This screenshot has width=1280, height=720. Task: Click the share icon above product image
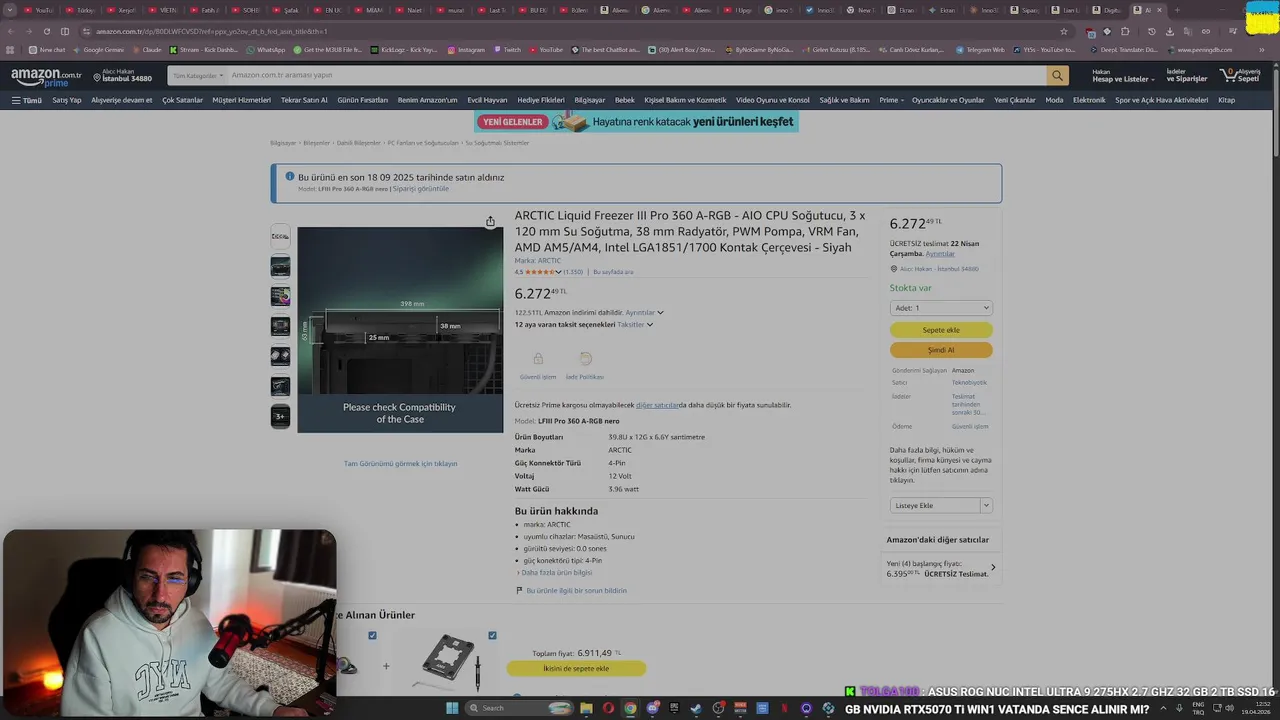click(490, 221)
